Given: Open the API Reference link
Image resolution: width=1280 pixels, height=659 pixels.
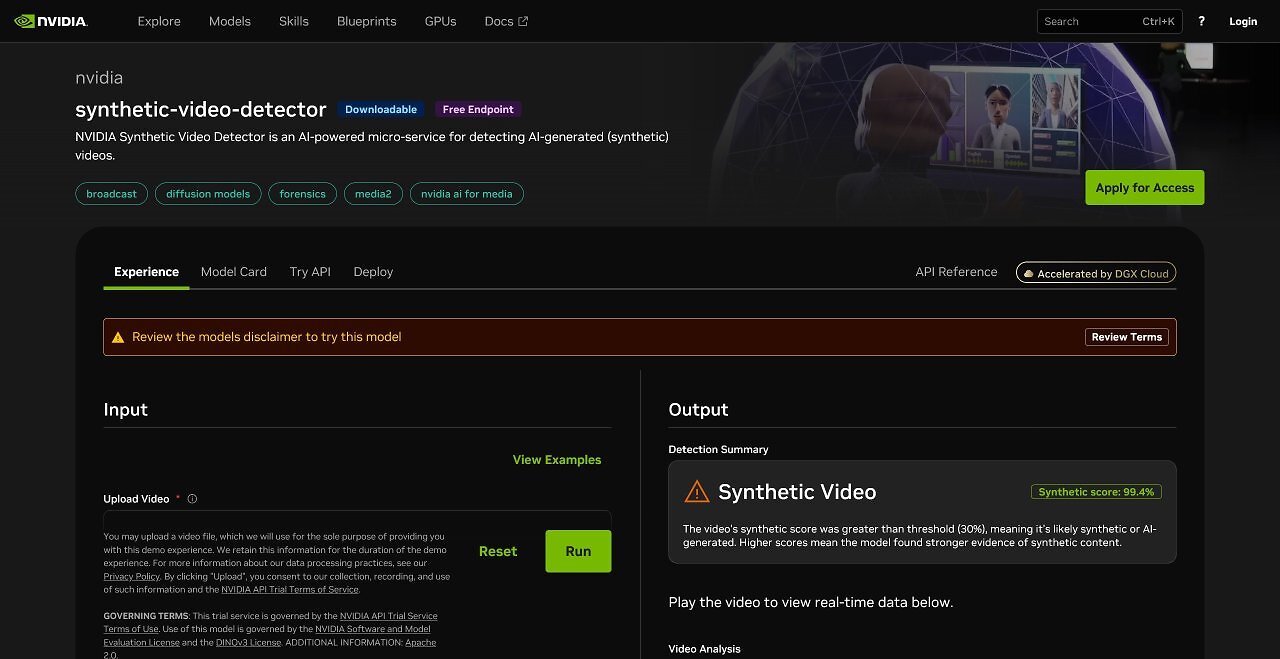Looking at the screenshot, I should 956,272.
